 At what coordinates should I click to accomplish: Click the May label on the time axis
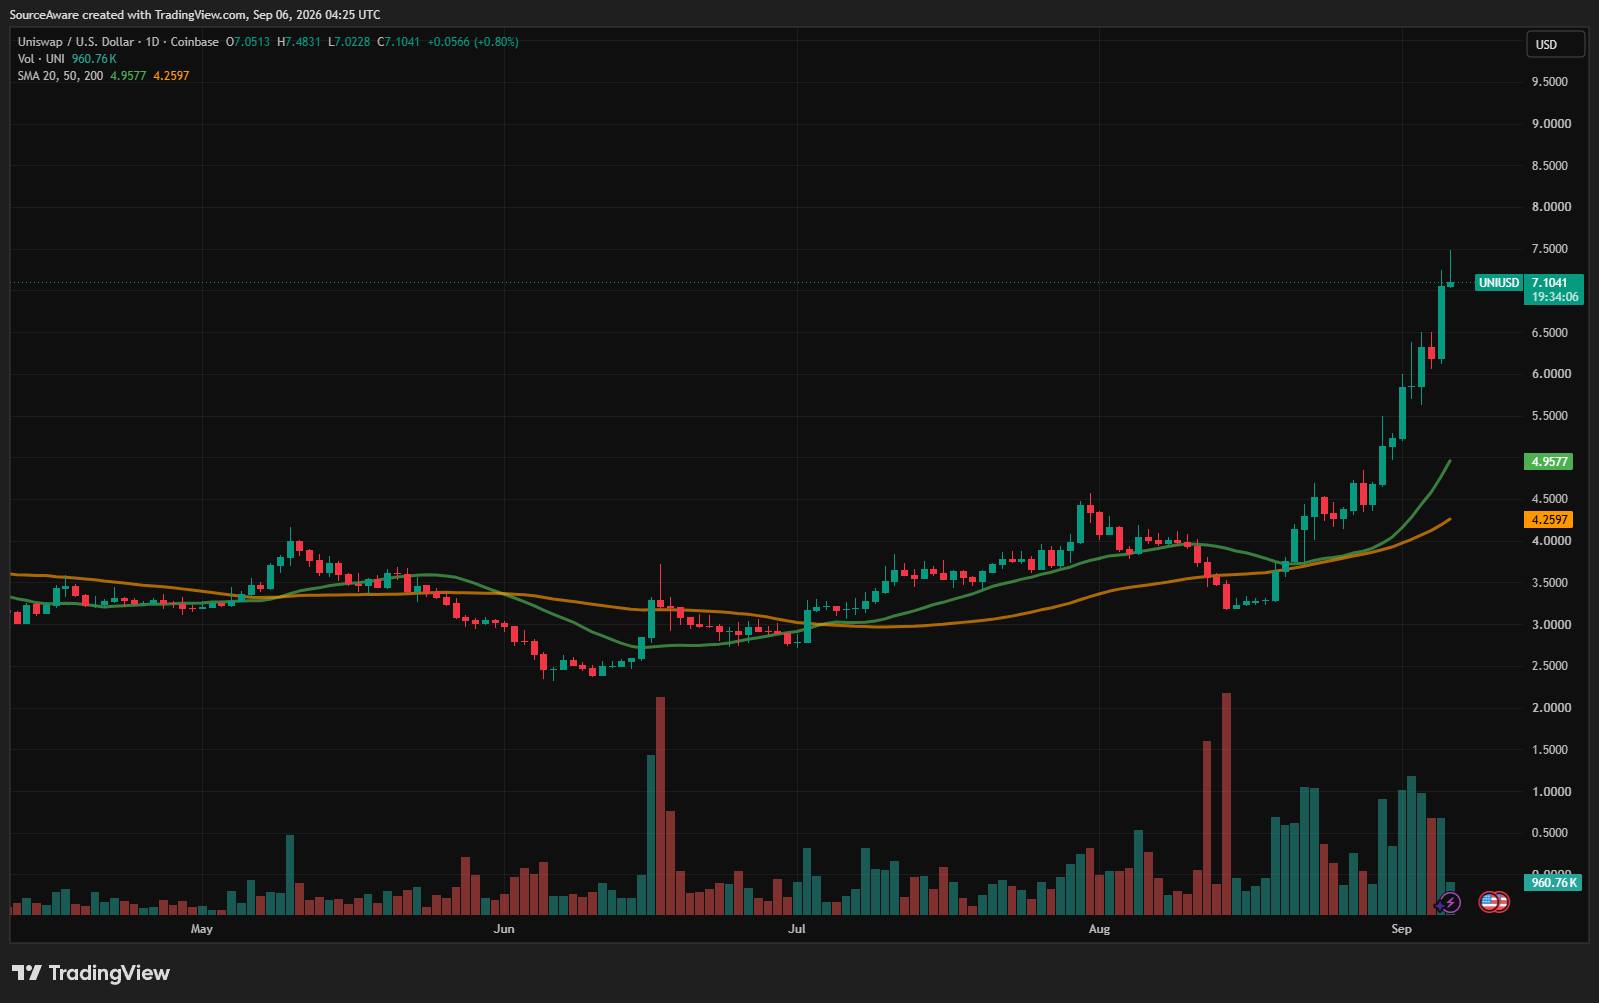point(202,929)
